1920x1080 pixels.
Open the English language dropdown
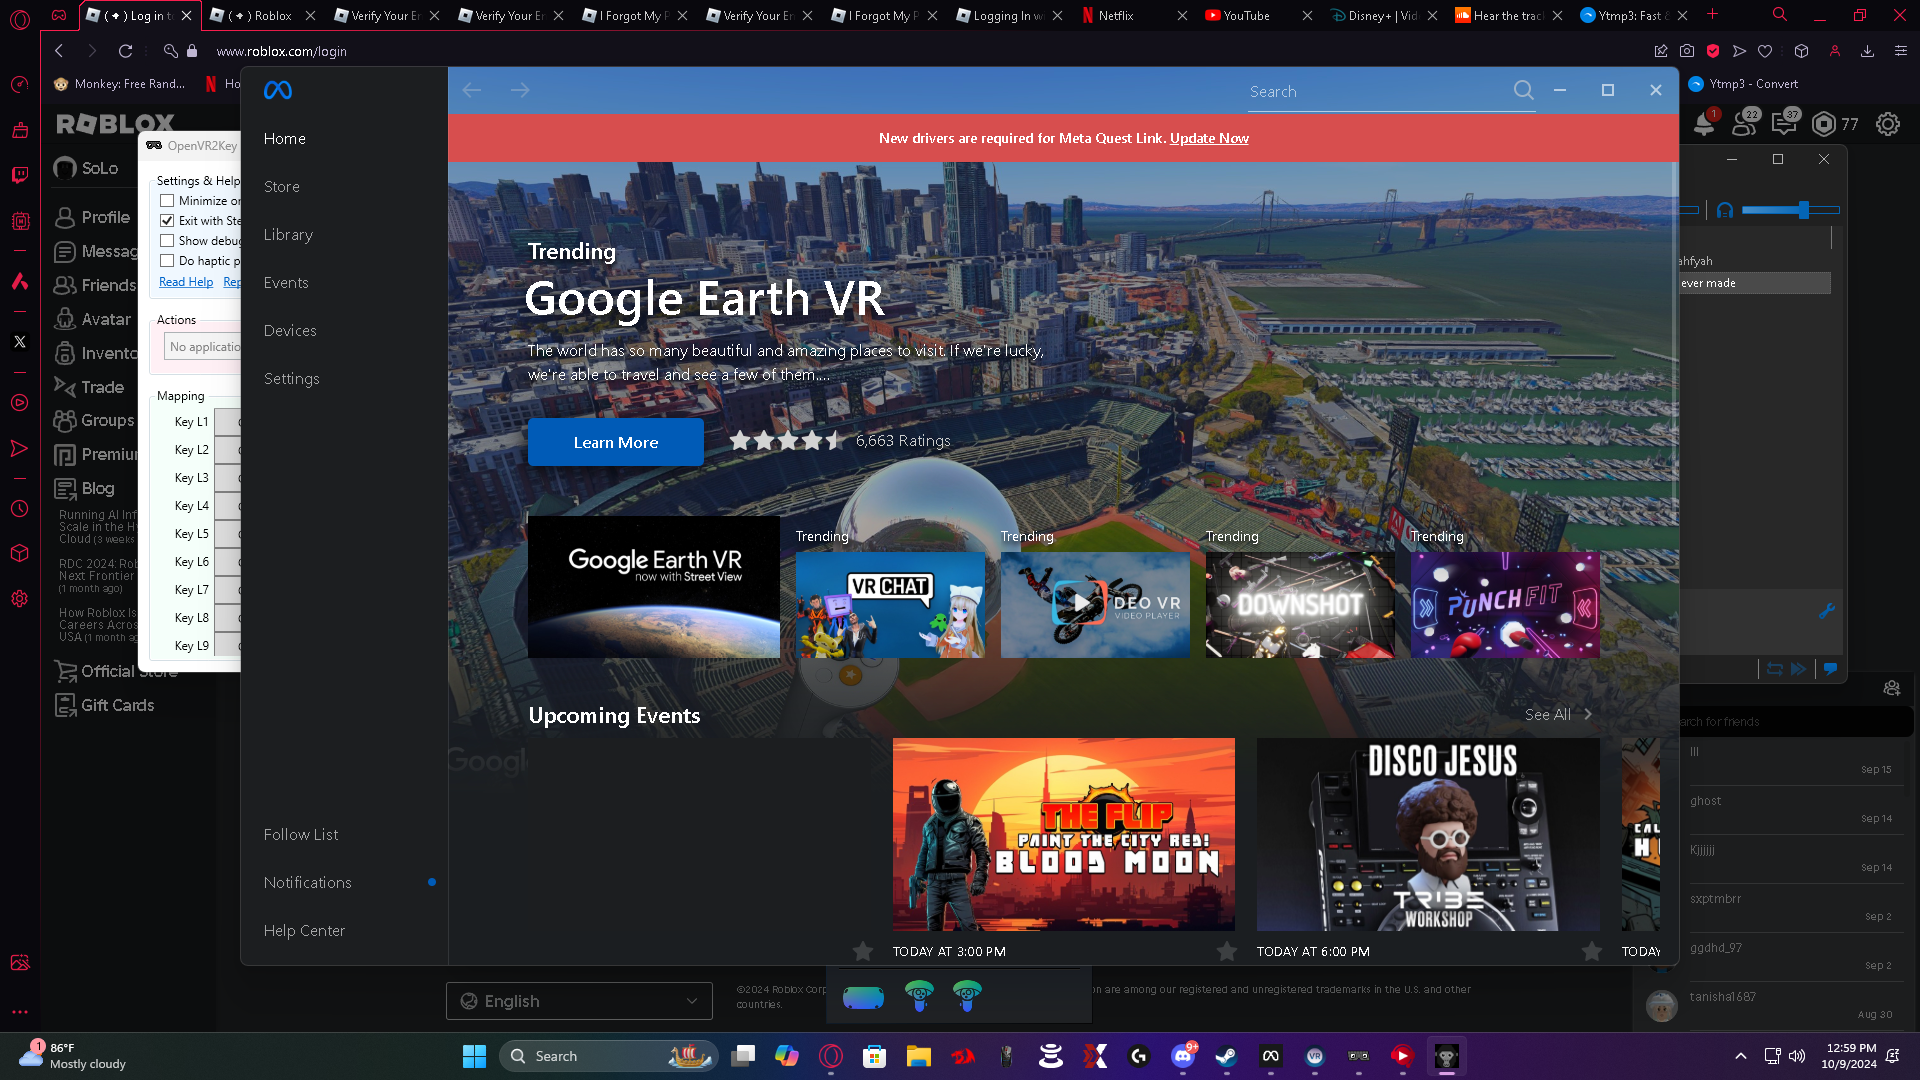coord(579,1001)
